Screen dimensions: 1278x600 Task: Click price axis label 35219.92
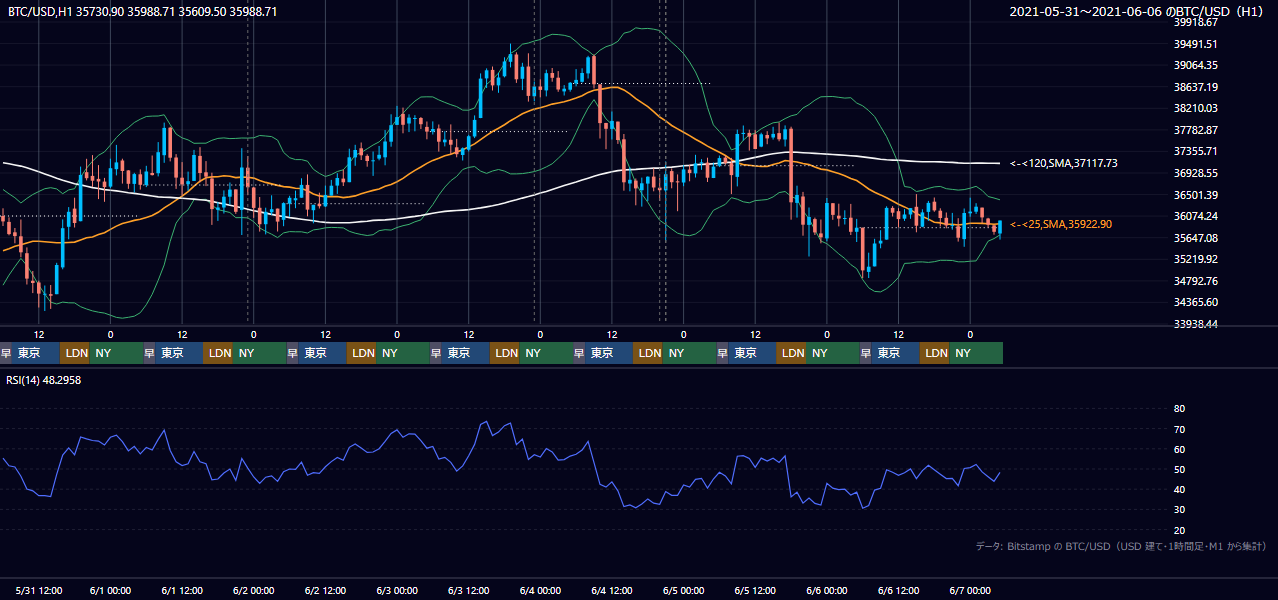coord(1195,259)
